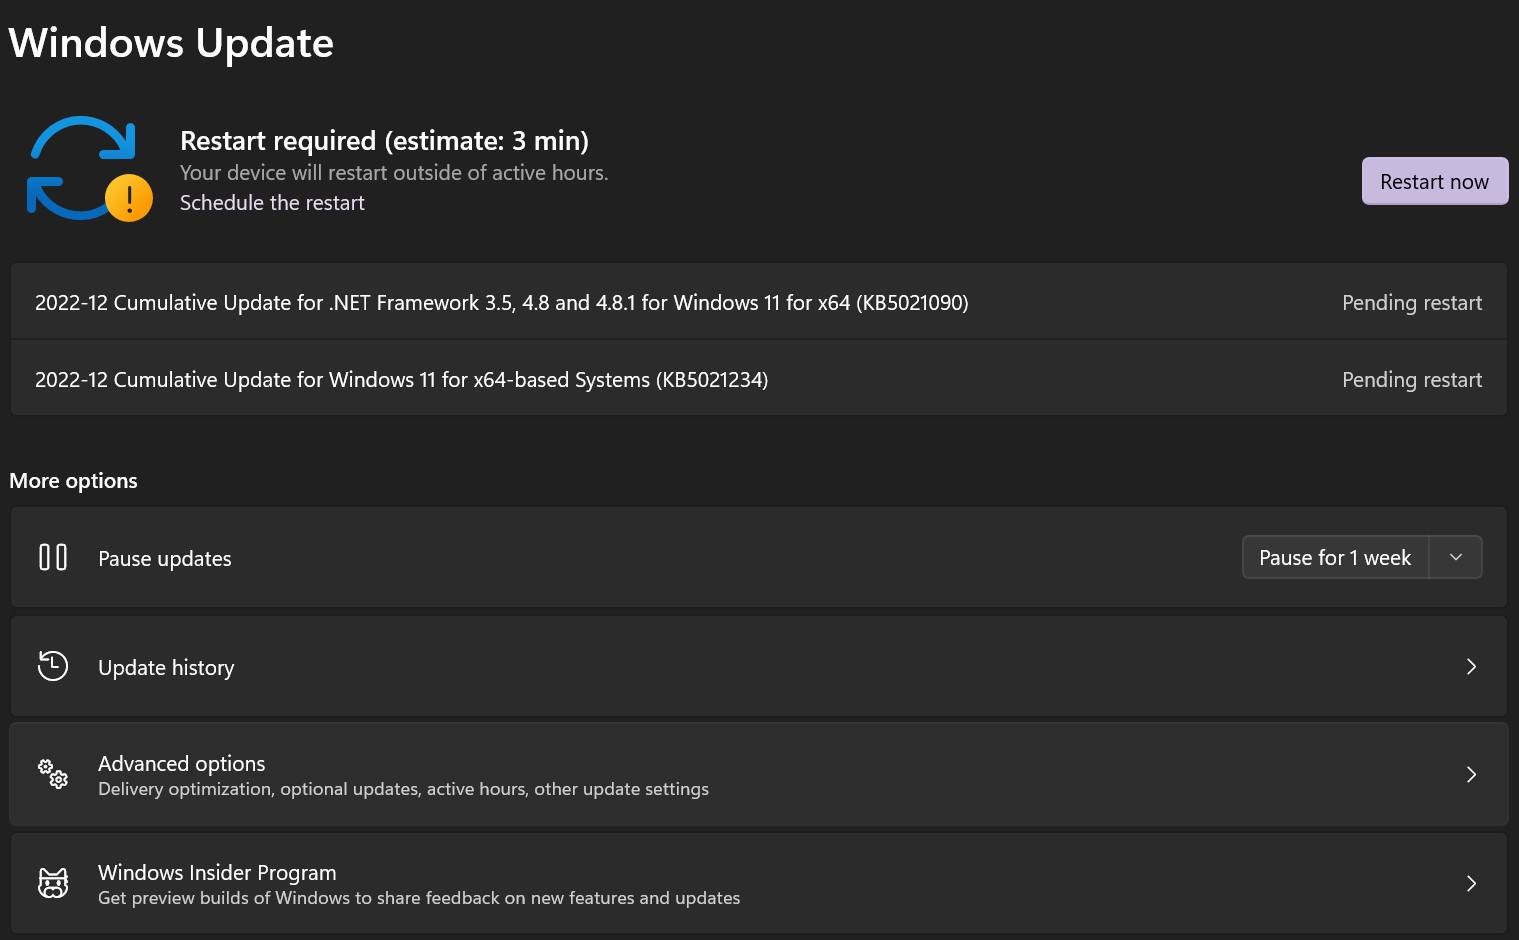The width and height of the screenshot is (1519, 940).
Task: Click the yellow exclamation badge on the update icon
Action: (127, 198)
